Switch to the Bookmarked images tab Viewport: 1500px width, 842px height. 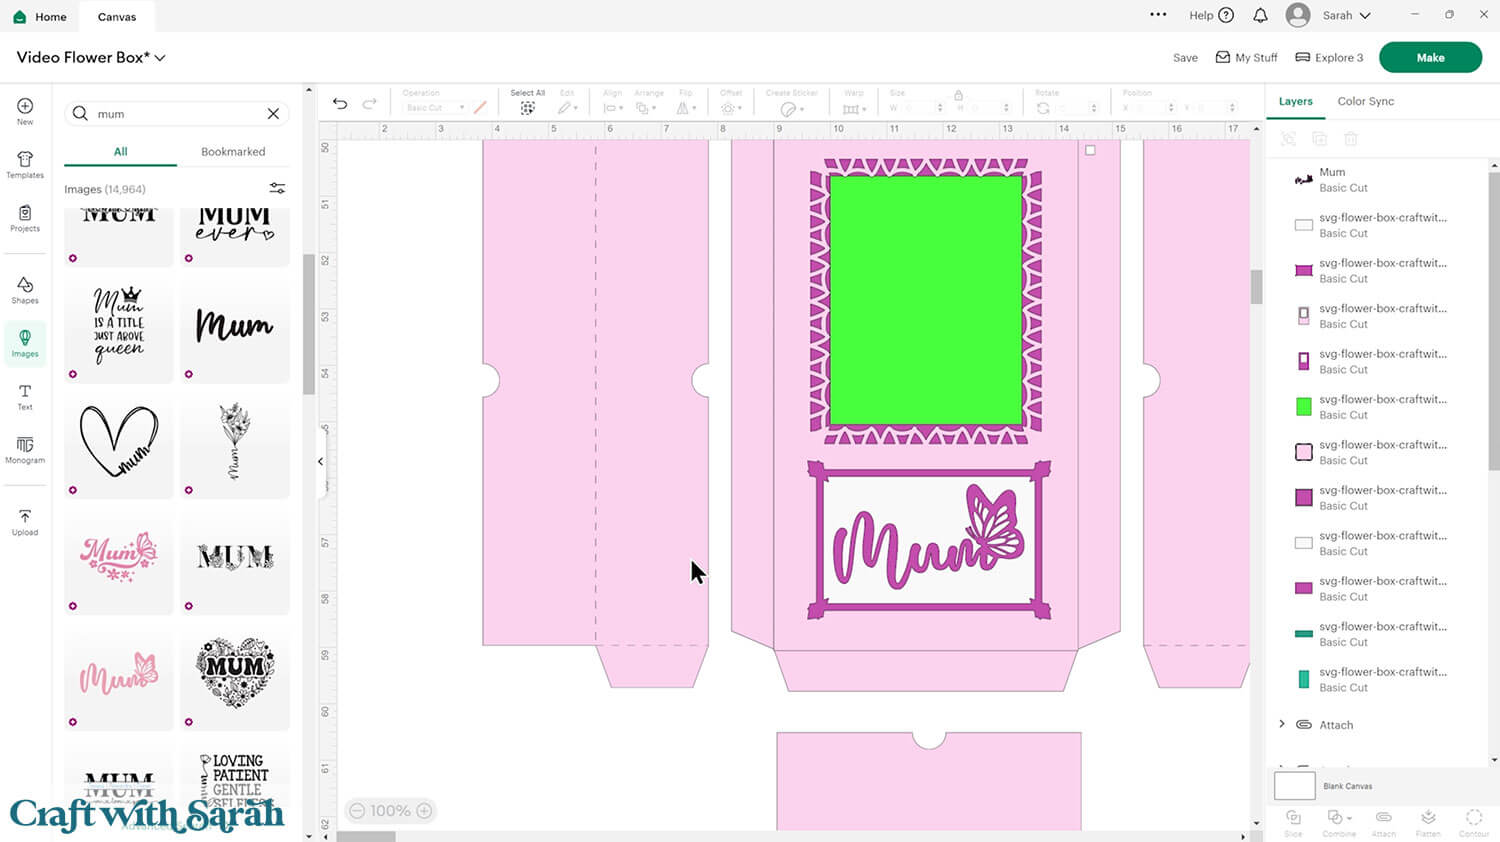click(233, 152)
